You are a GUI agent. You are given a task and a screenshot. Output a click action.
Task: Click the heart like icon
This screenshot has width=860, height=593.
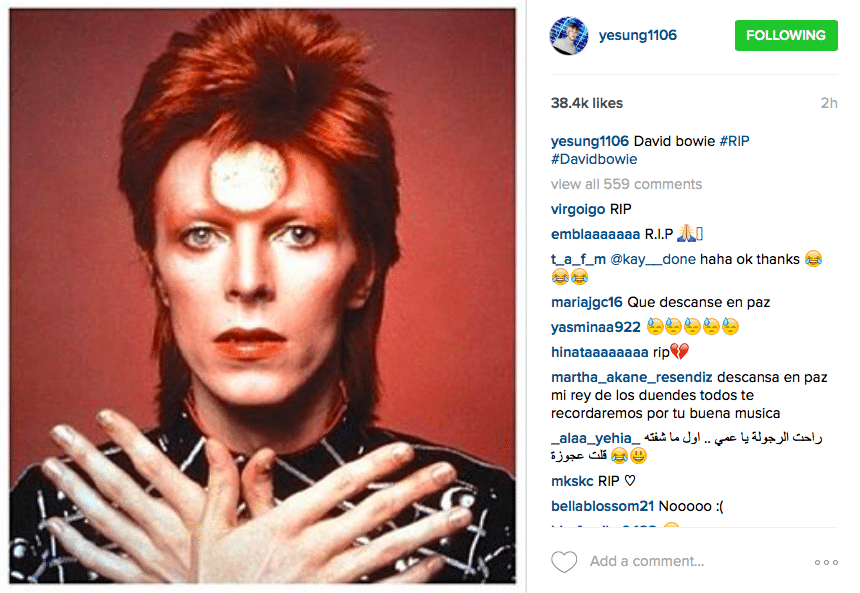(x=564, y=562)
